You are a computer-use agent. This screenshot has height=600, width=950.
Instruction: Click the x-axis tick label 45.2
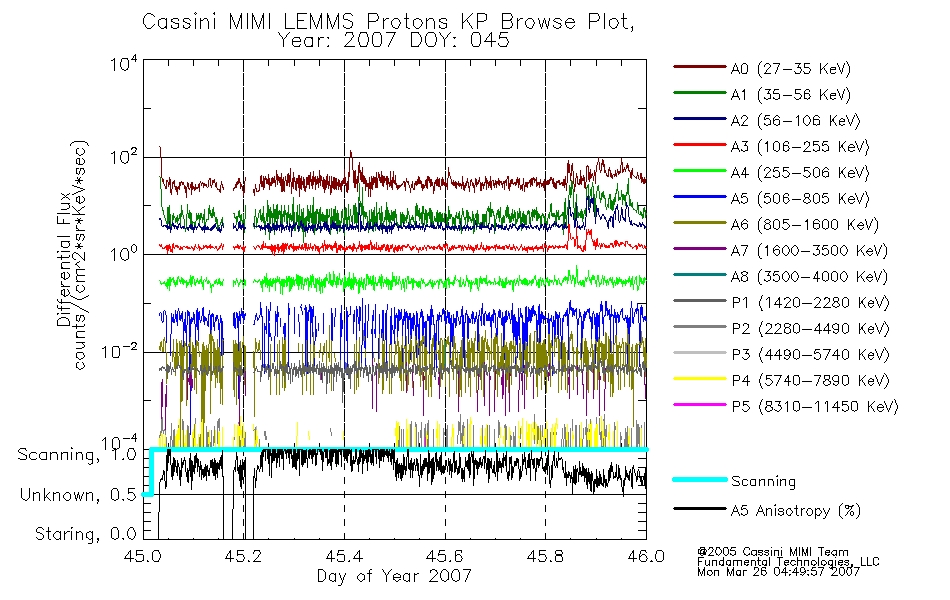[x=243, y=556]
